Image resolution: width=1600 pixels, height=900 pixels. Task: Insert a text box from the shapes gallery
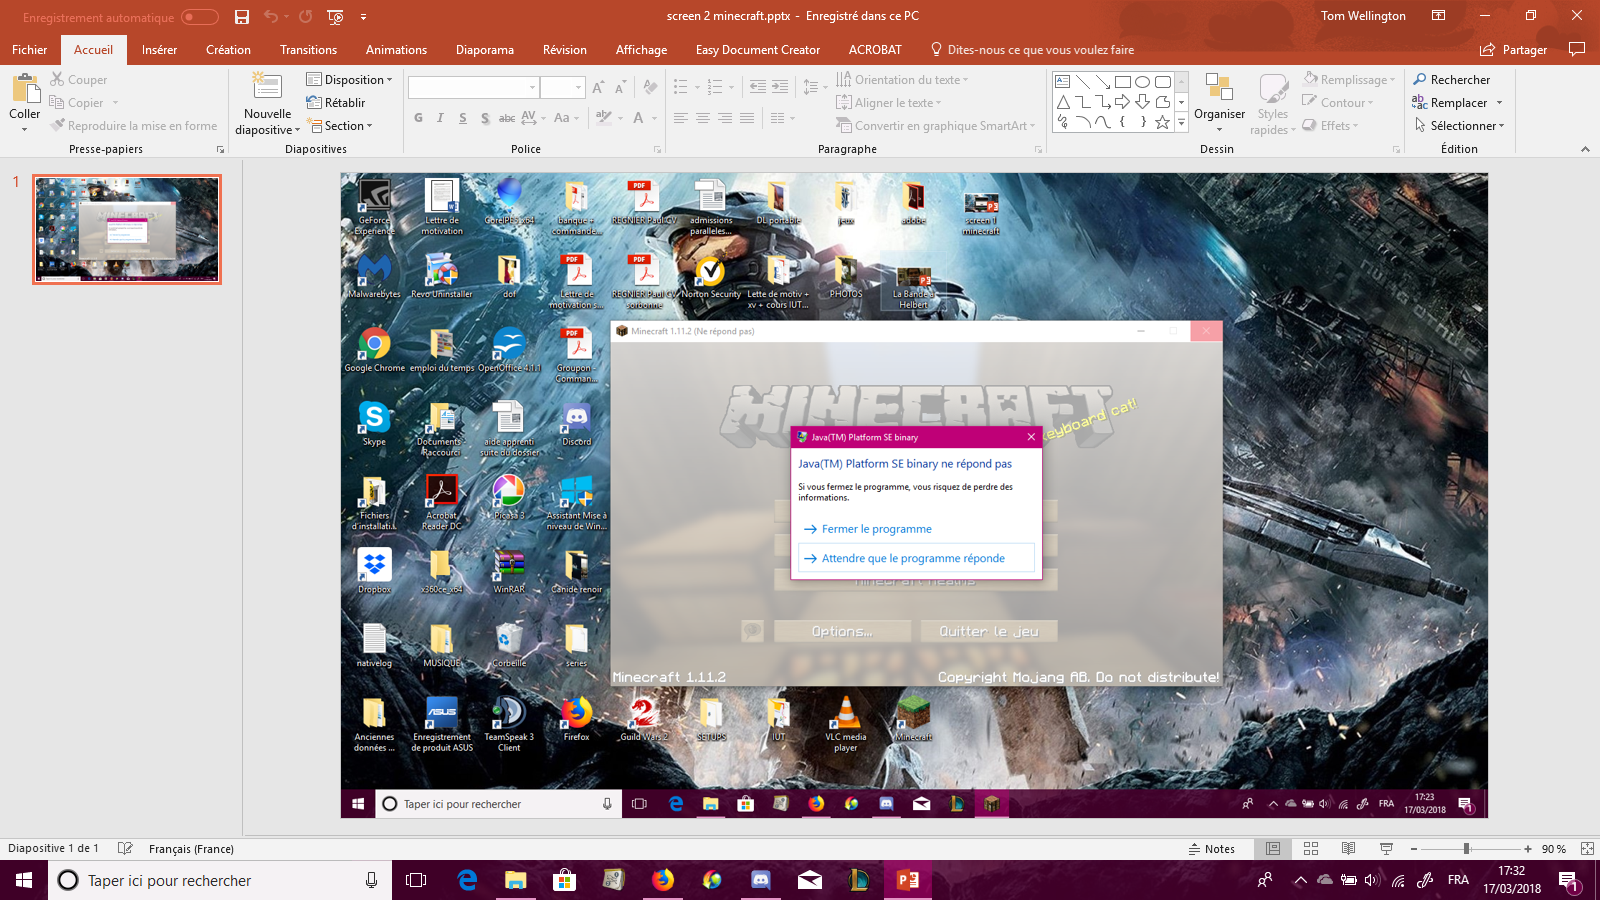click(1062, 82)
